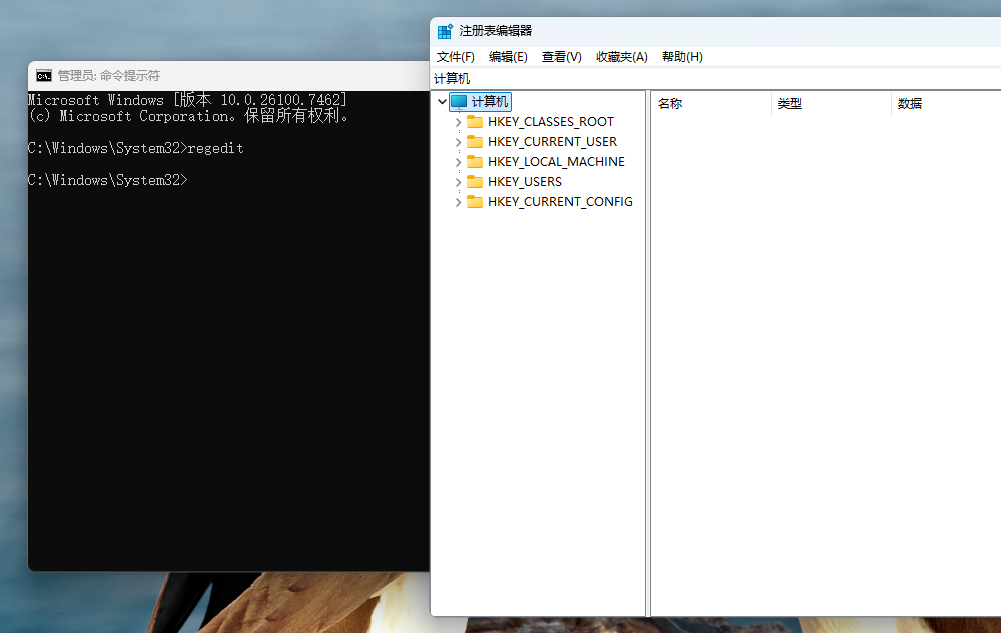
Task: Click the Command Prompt icon in title bar
Action: click(x=43, y=76)
